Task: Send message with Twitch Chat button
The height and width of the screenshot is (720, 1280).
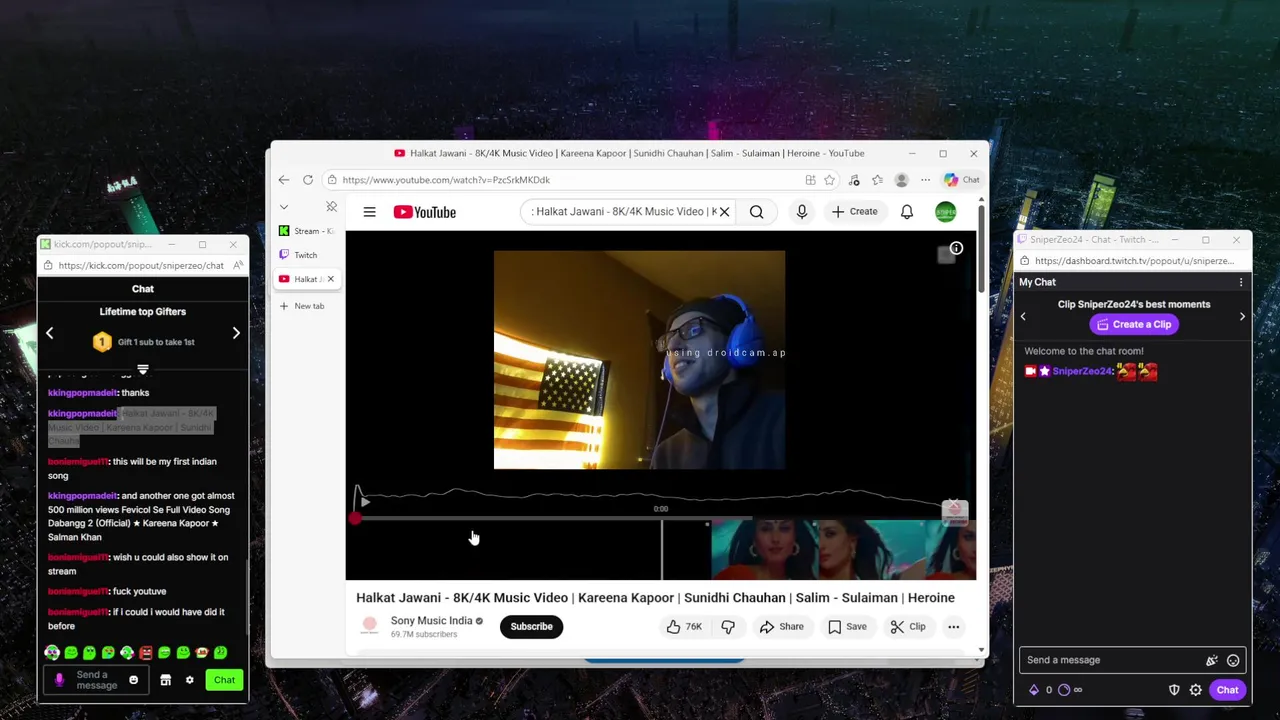Action: [1227, 690]
